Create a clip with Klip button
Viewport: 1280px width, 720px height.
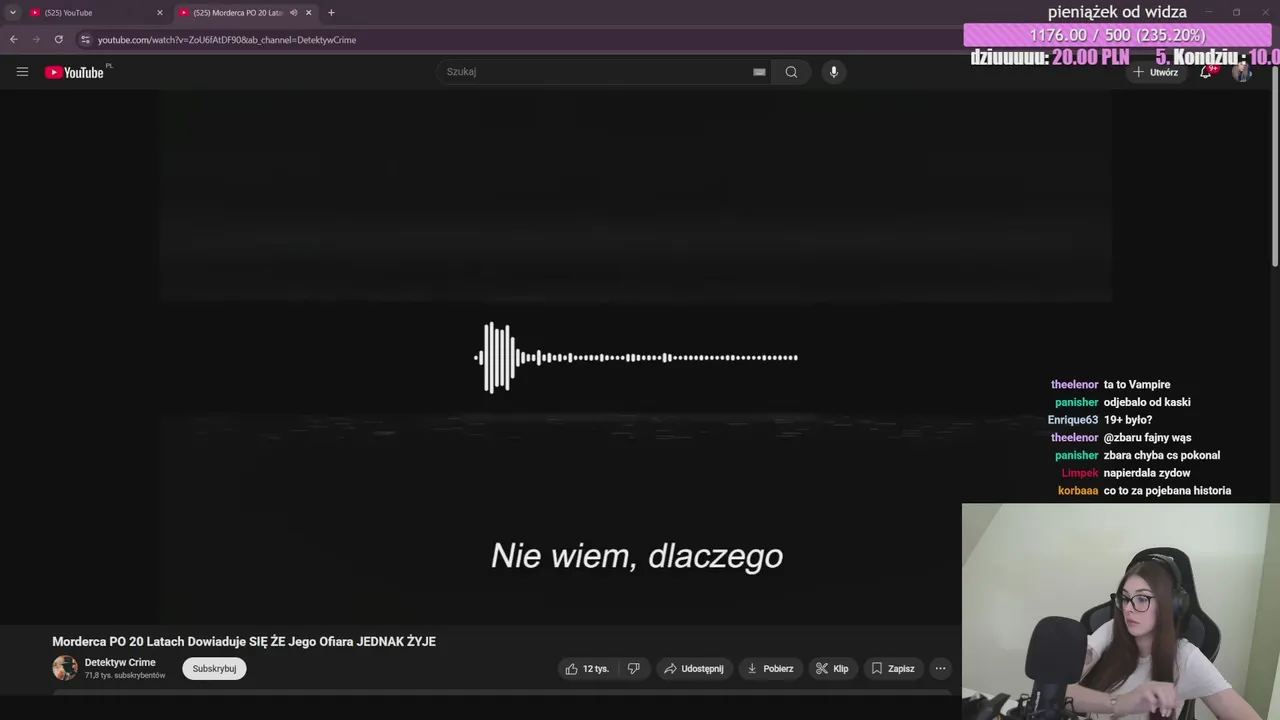click(832, 669)
